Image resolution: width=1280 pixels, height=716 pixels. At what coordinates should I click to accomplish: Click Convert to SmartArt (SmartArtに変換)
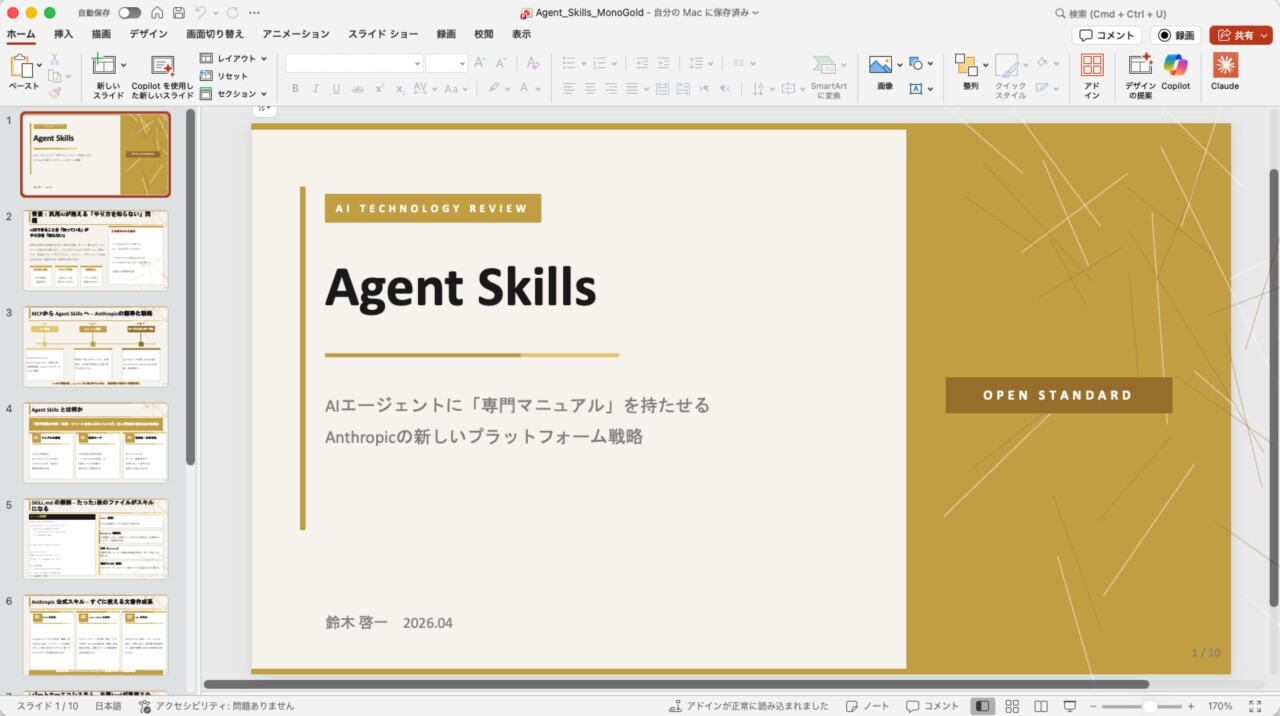pyautogui.click(x=828, y=77)
